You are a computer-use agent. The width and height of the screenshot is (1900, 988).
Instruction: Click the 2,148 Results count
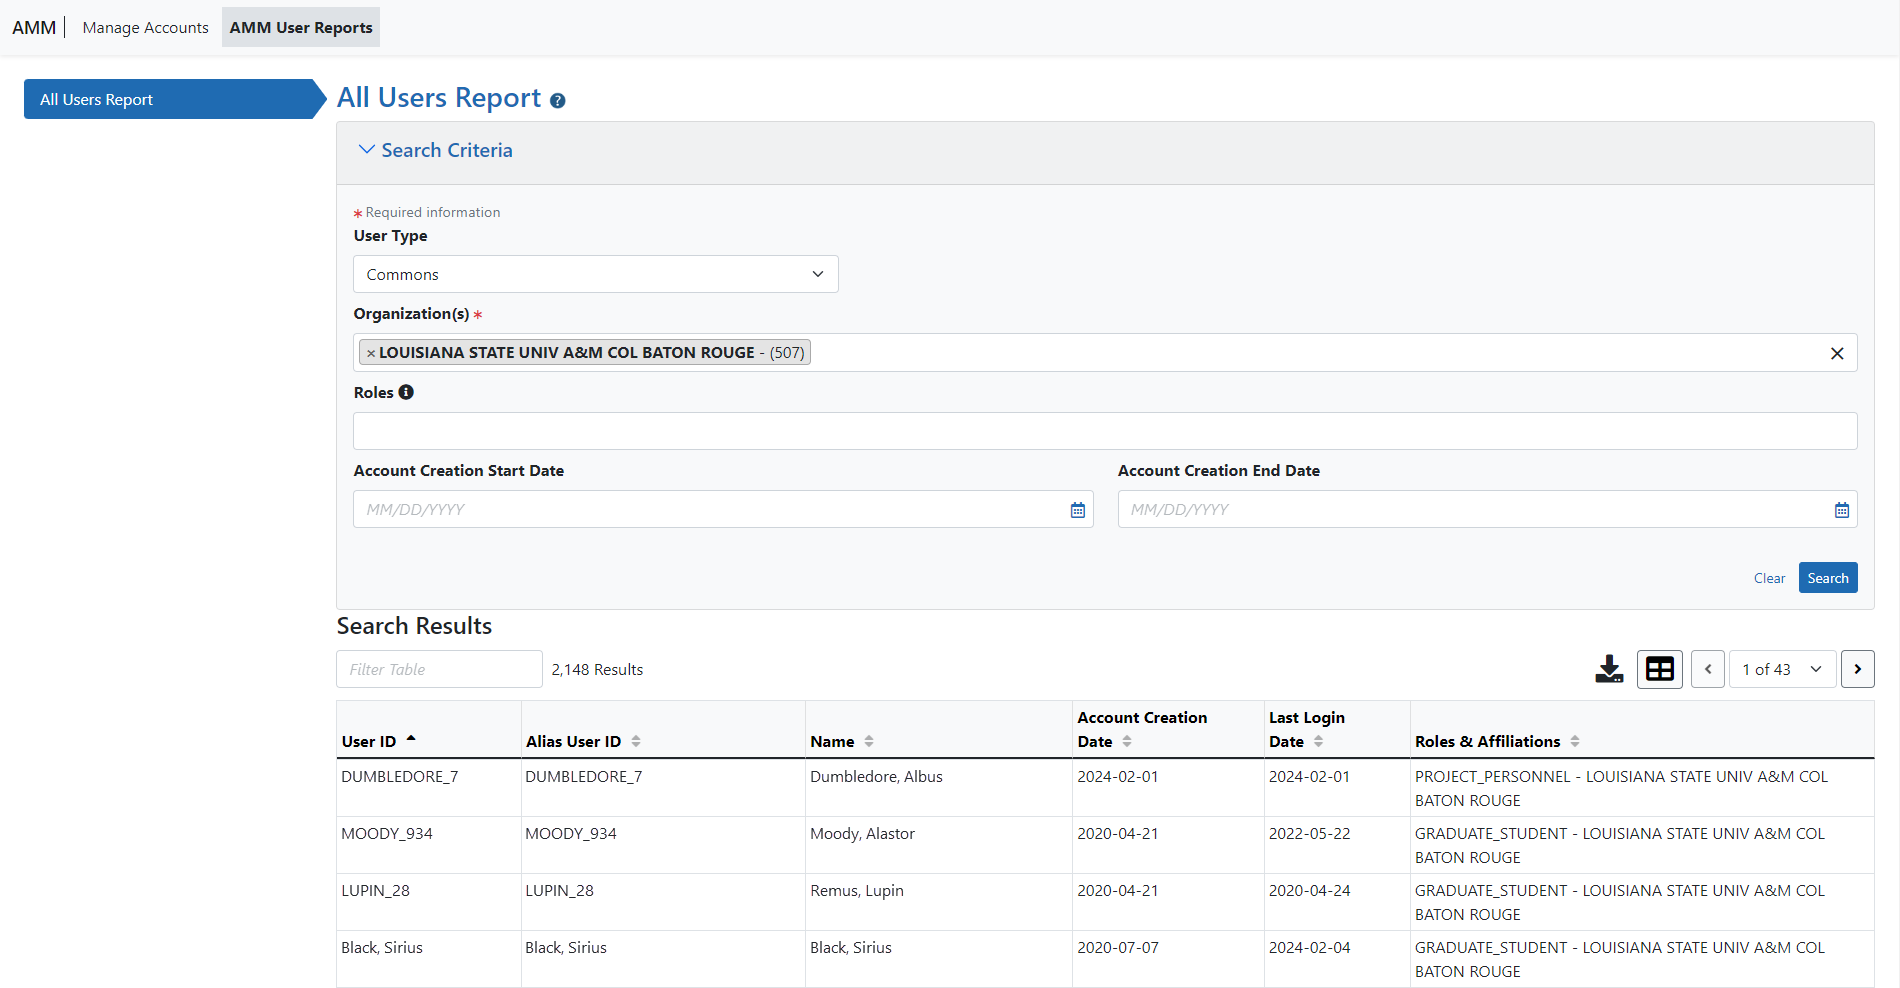tap(597, 670)
